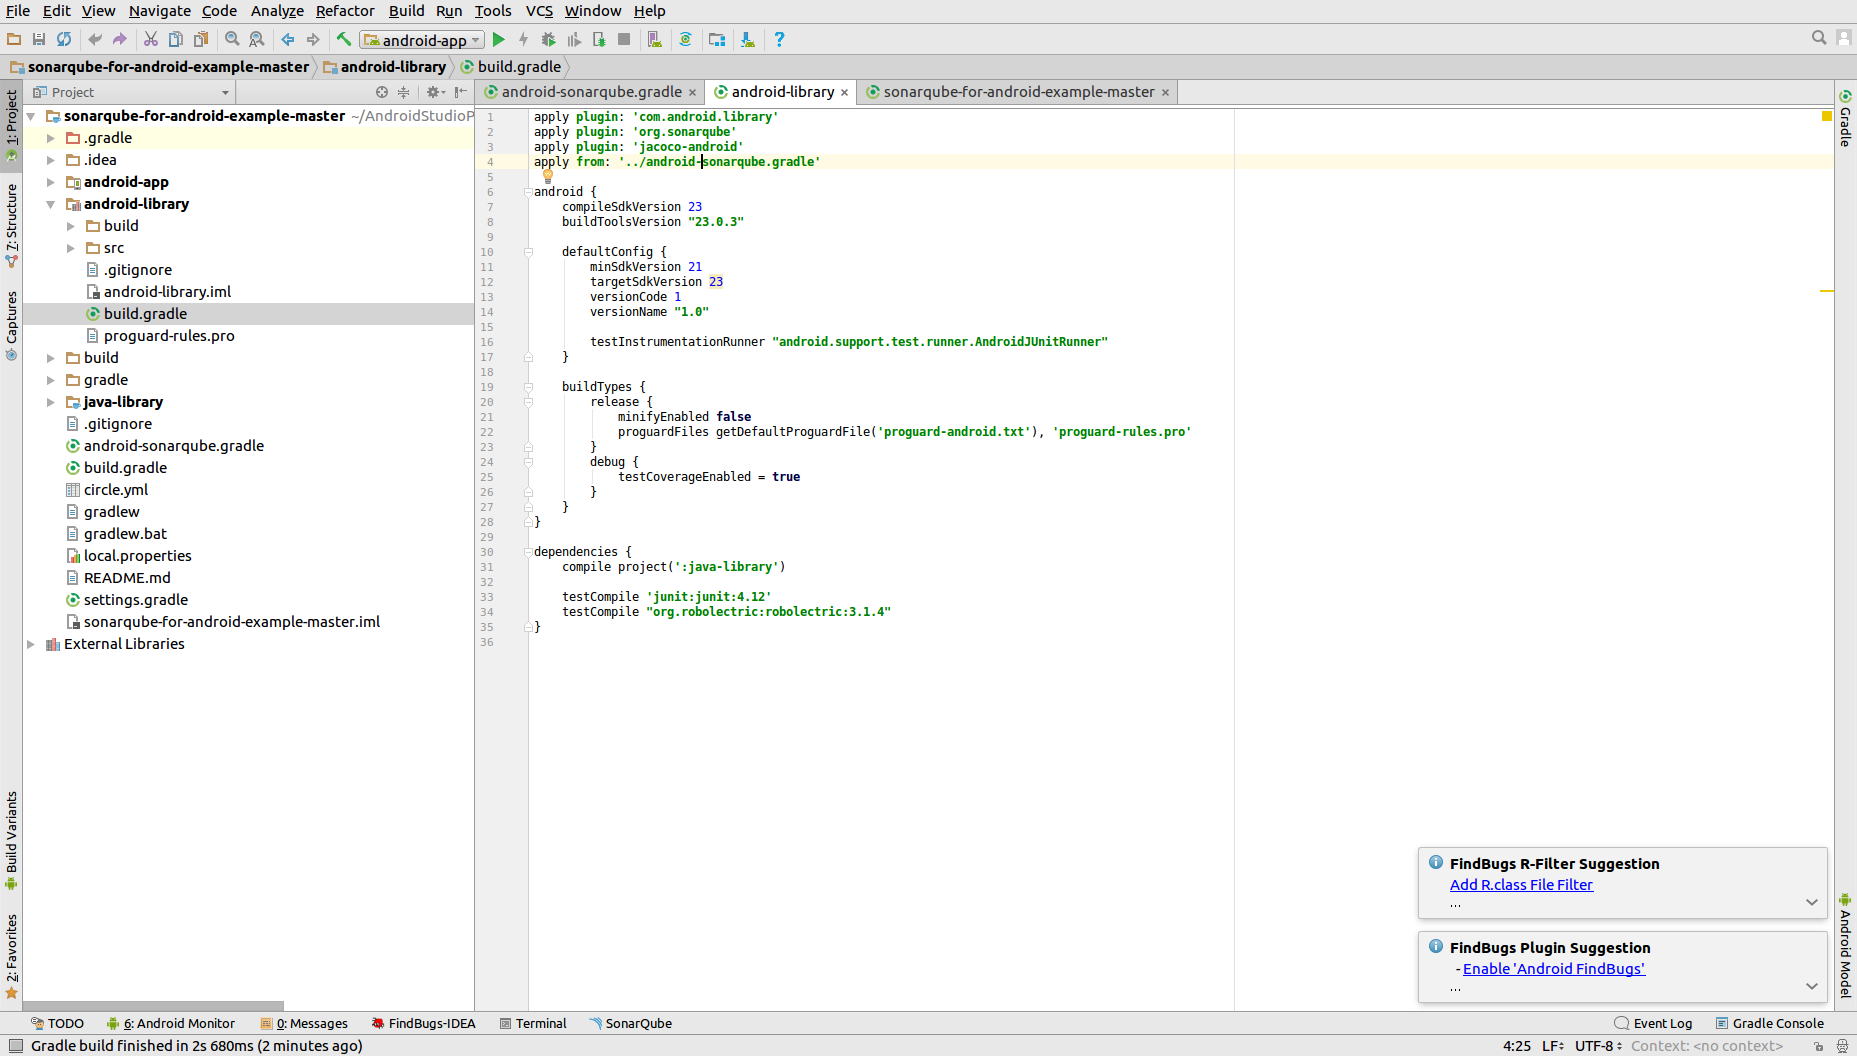Collapse the android-library module
Screen dimensions: 1857x1056
tap(51, 204)
